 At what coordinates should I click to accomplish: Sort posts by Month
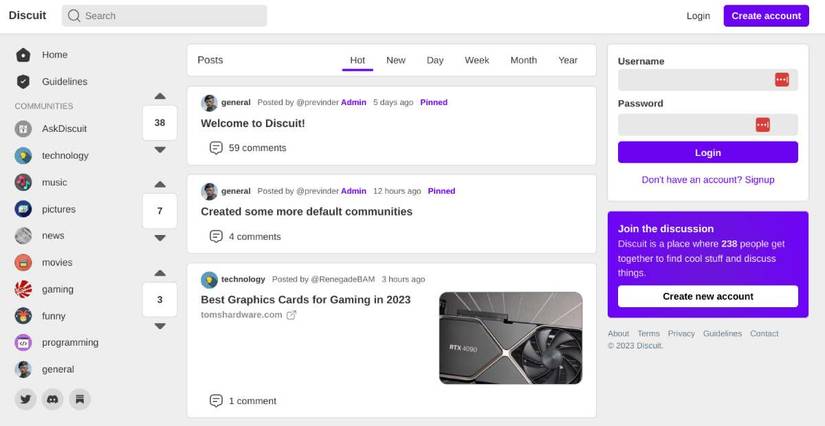524,60
